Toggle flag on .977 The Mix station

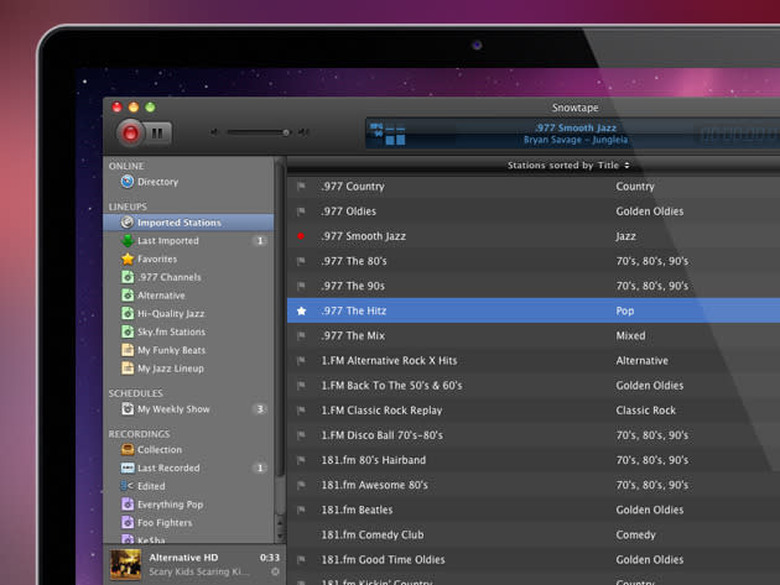(301, 336)
